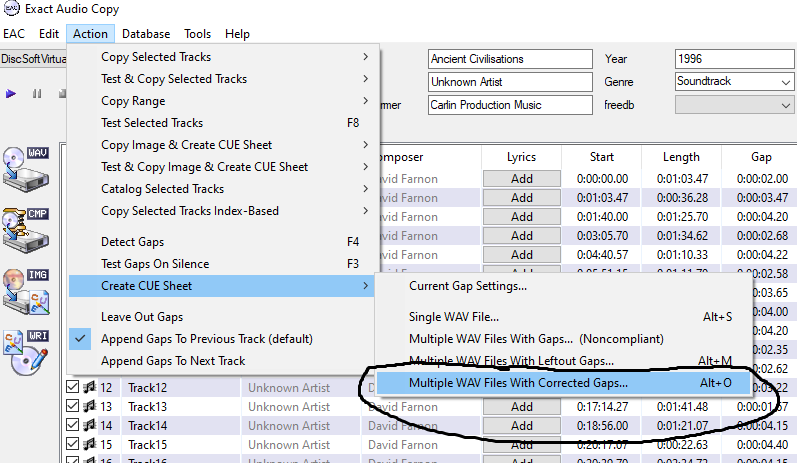Open the EAC menu

14,34
